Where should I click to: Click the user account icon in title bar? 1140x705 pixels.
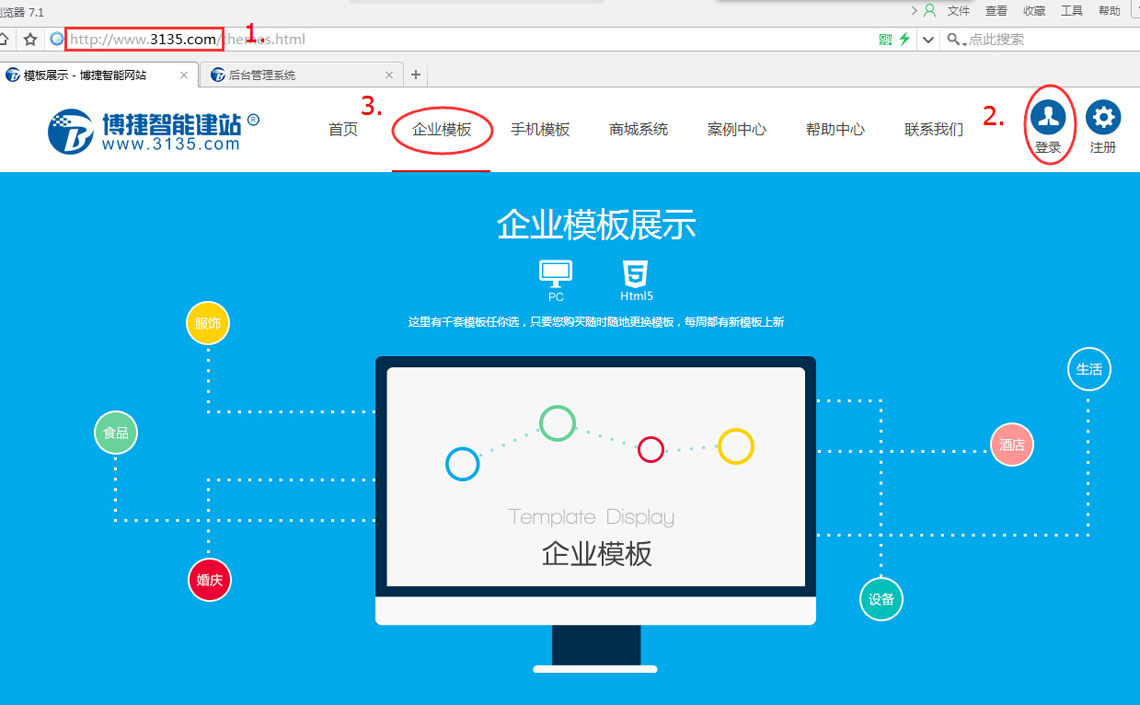[930, 10]
